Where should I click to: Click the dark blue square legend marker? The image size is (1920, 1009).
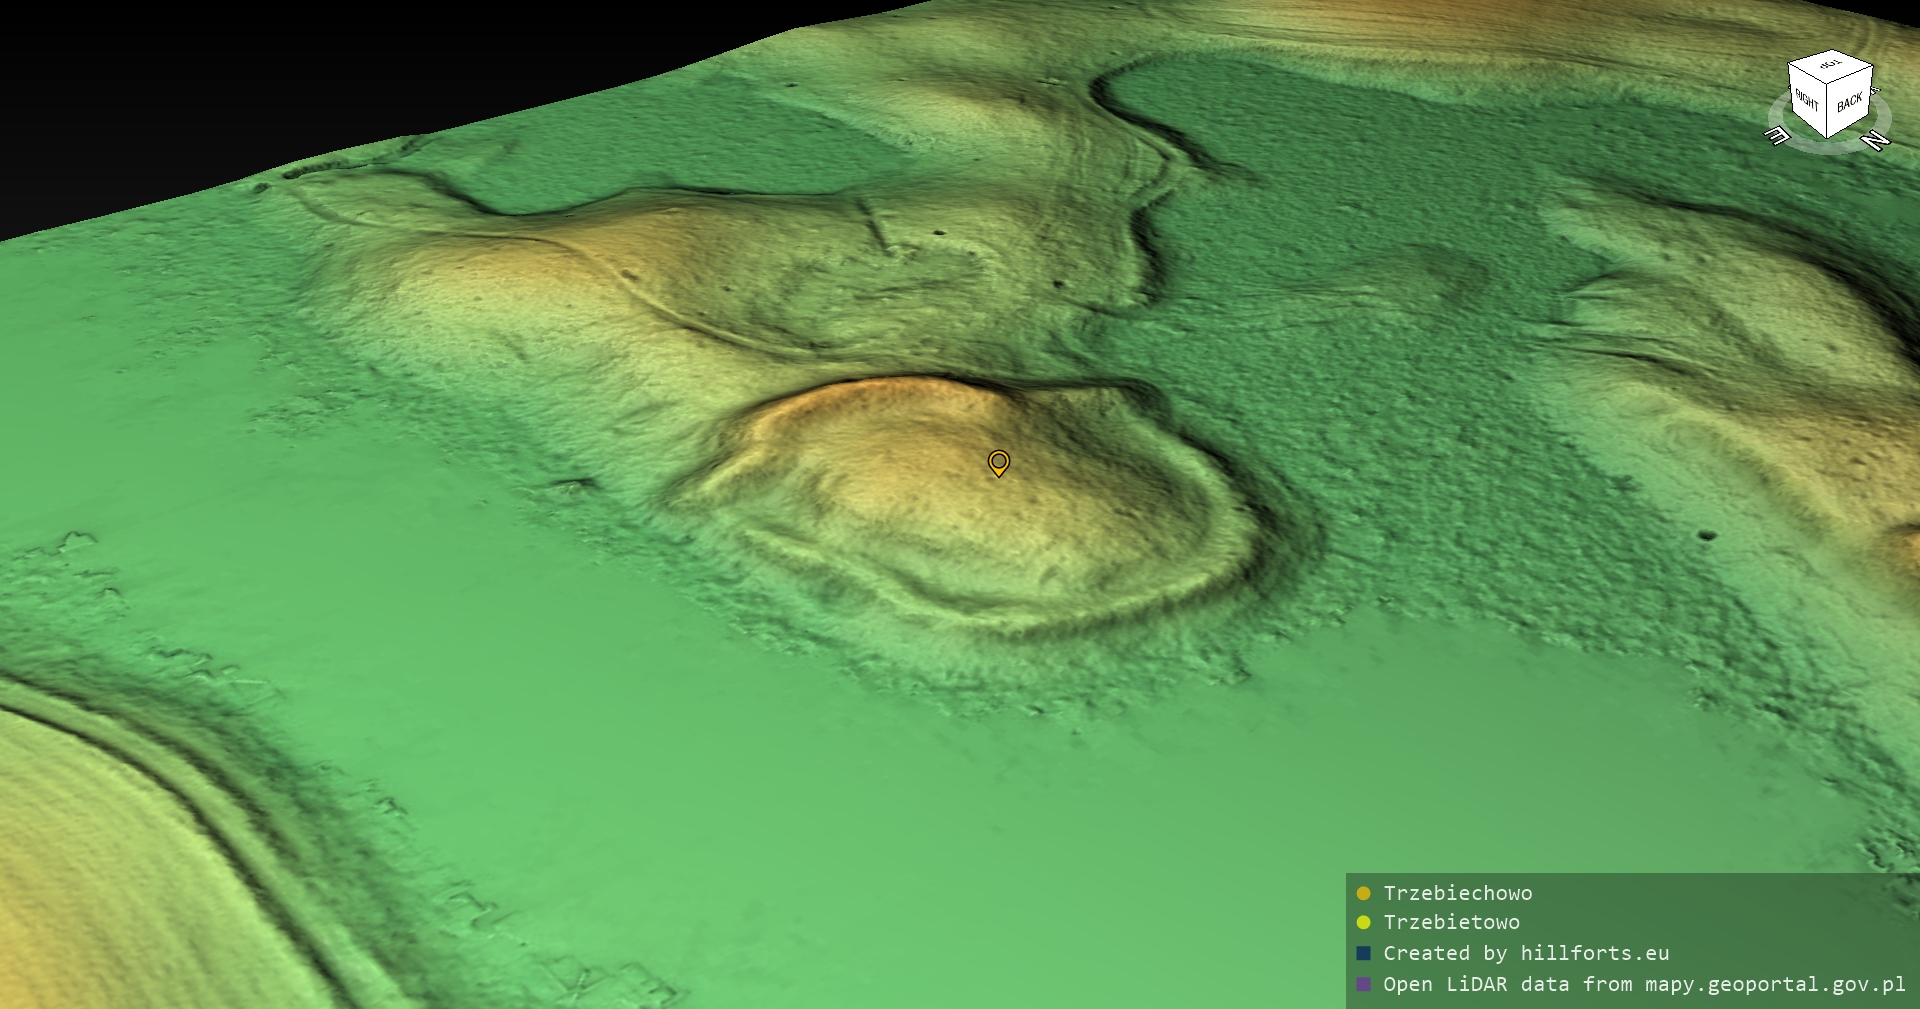click(x=1363, y=953)
